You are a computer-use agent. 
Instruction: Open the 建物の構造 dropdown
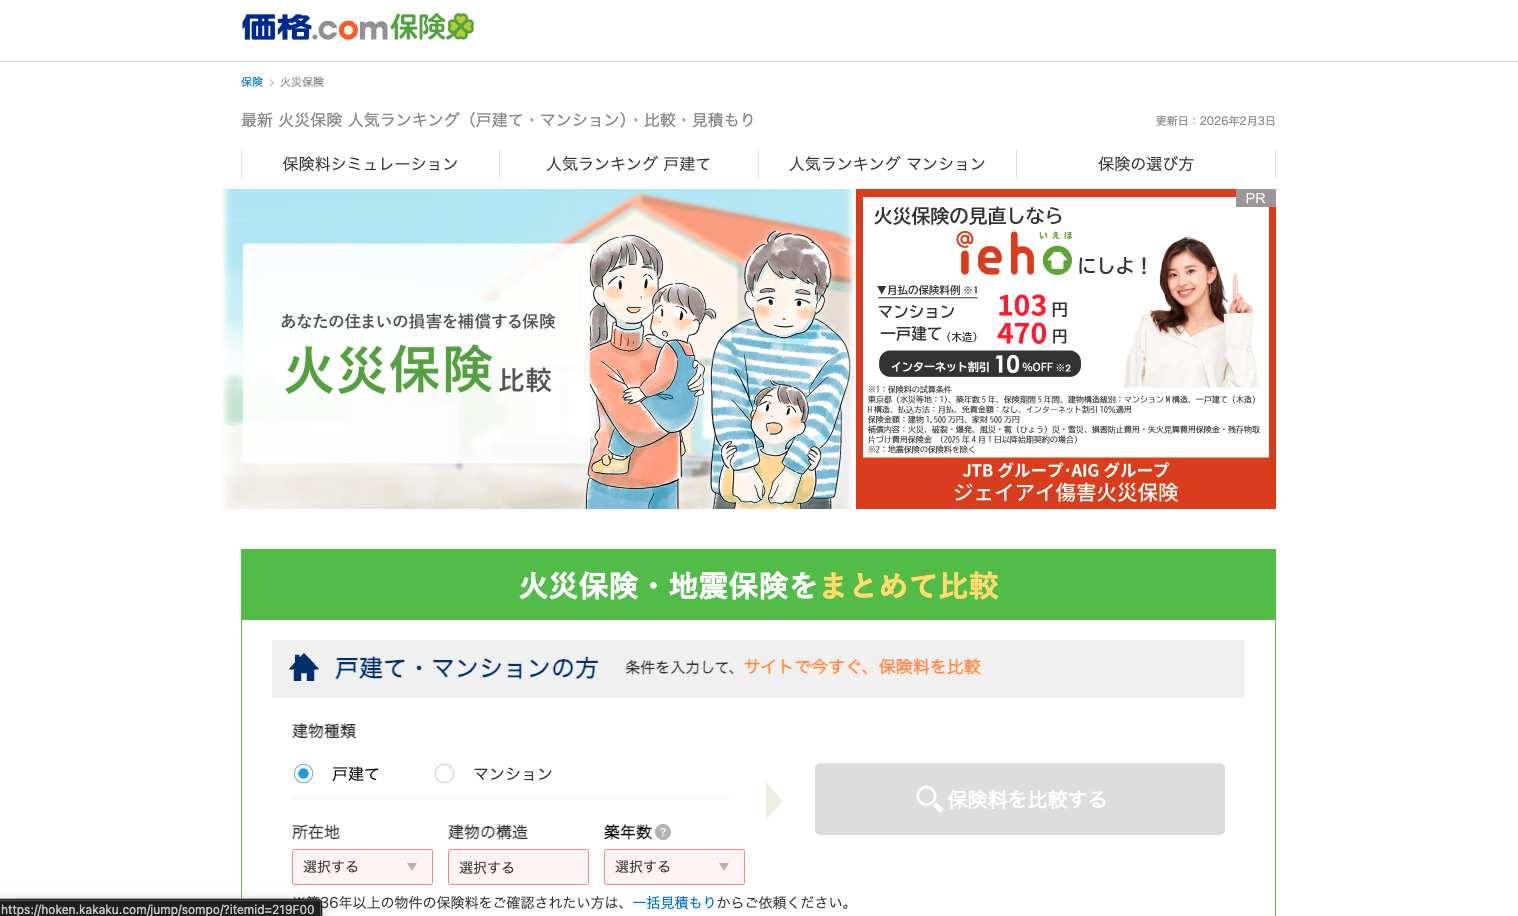click(x=518, y=867)
